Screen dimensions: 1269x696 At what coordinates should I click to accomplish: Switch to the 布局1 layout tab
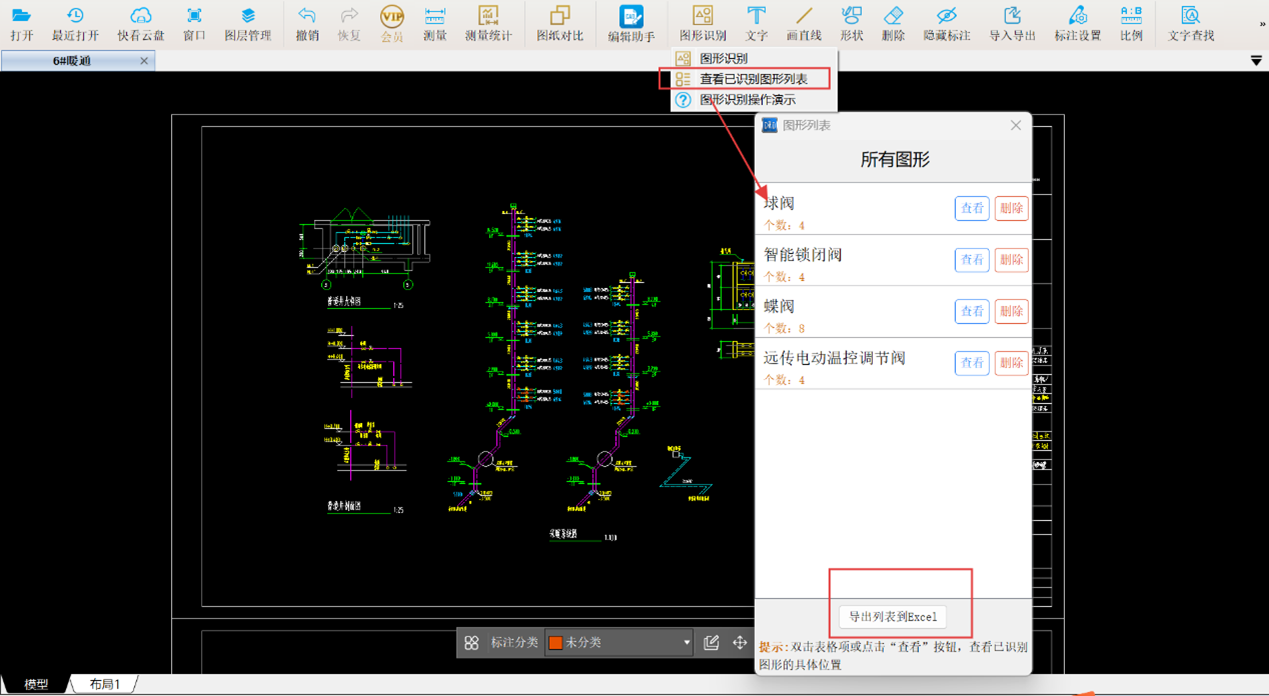(104, 685)
